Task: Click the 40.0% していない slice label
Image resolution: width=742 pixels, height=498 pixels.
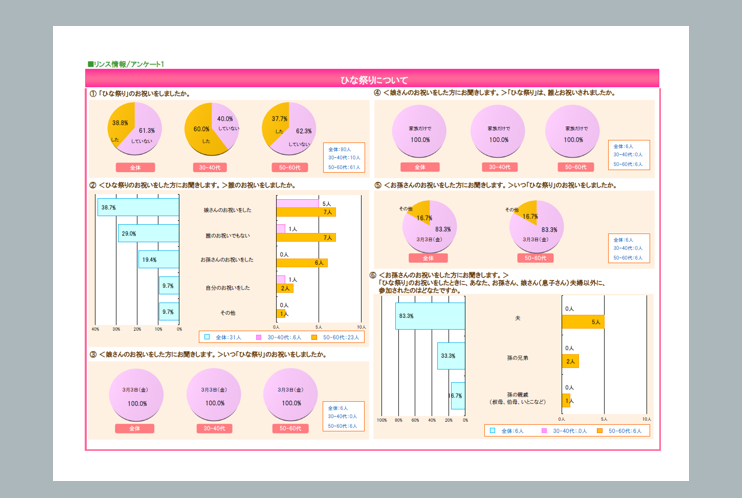Action: [225, 119]
